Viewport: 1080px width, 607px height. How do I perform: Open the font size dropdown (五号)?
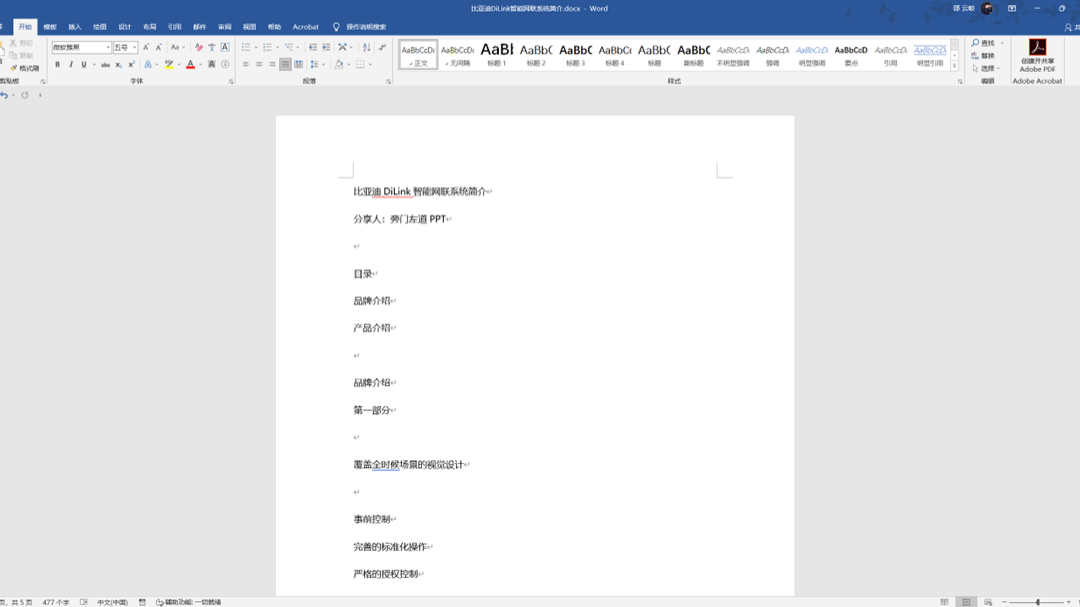pyautogui.click(x=126, y=47)
